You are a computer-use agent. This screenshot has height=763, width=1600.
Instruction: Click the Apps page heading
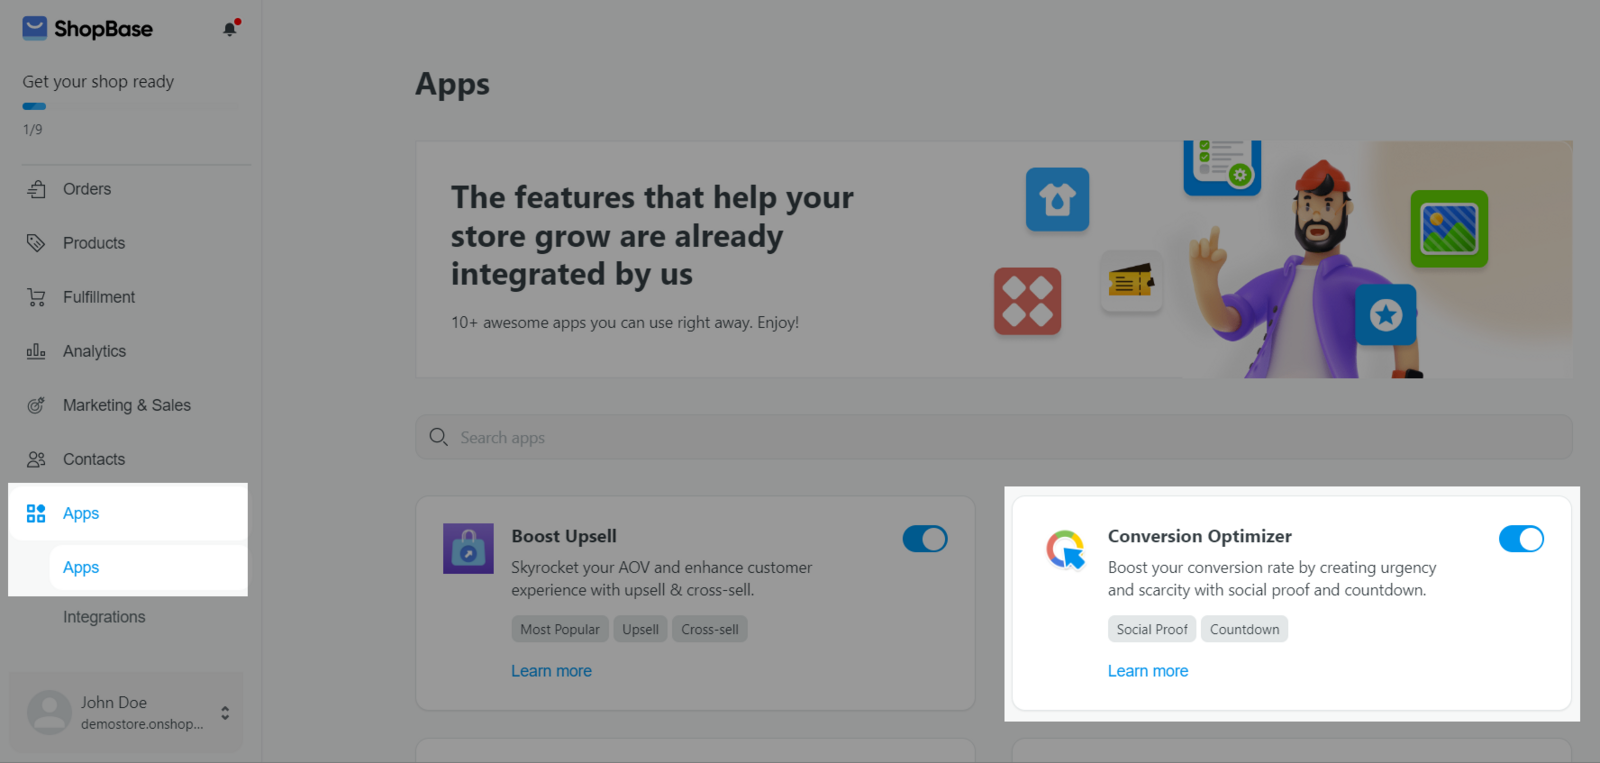[x=453, y=85]
